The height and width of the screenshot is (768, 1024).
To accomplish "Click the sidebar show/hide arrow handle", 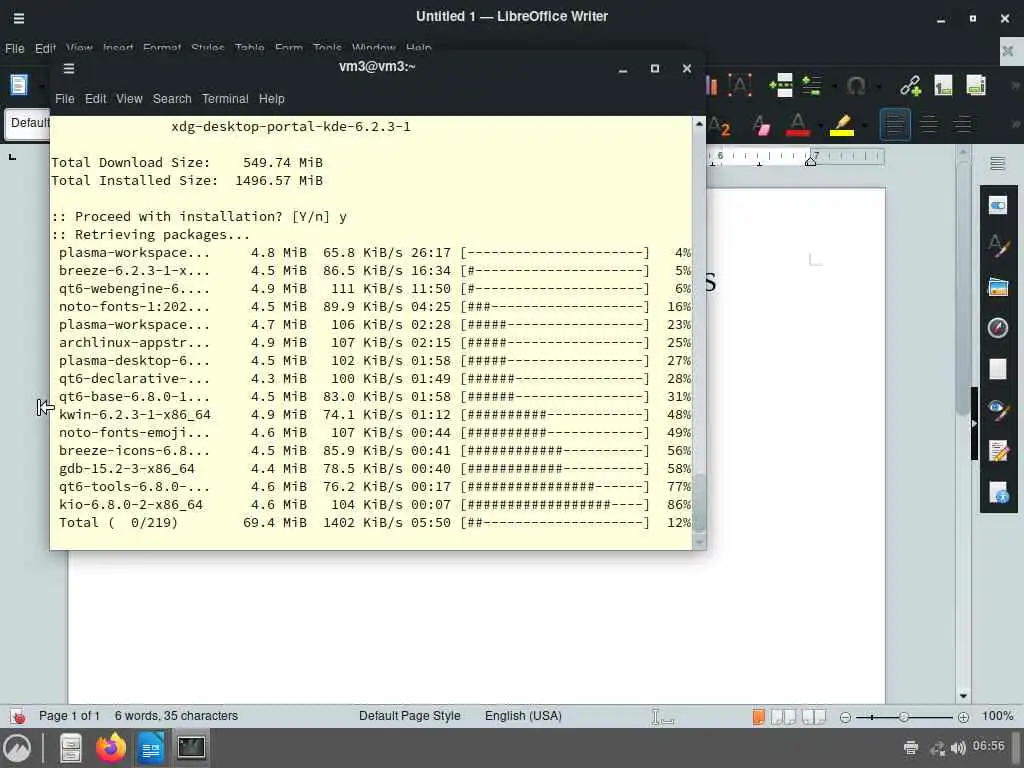I will click(974, 424).
